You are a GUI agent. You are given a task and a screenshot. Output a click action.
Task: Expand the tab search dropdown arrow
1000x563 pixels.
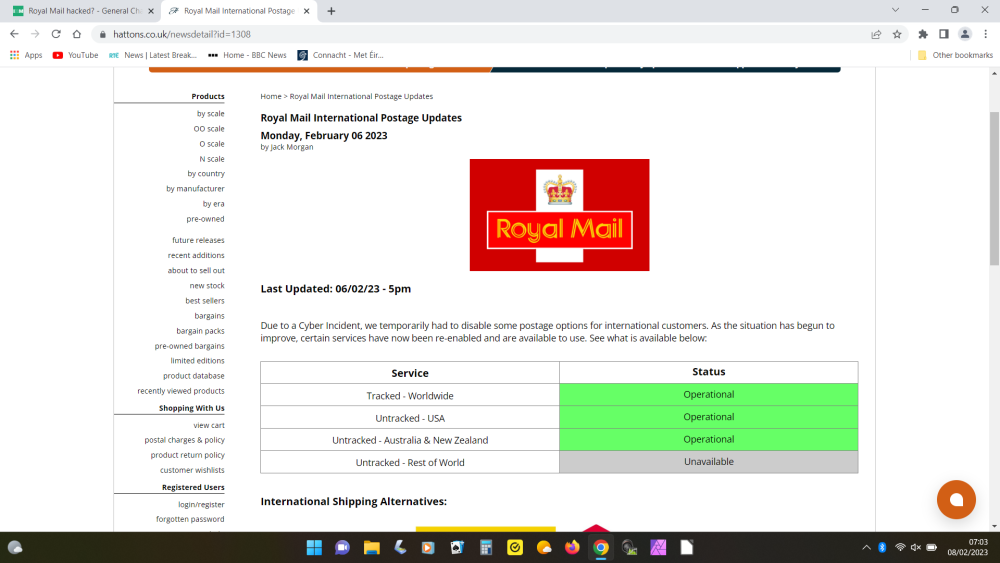[x=894, y=10]
